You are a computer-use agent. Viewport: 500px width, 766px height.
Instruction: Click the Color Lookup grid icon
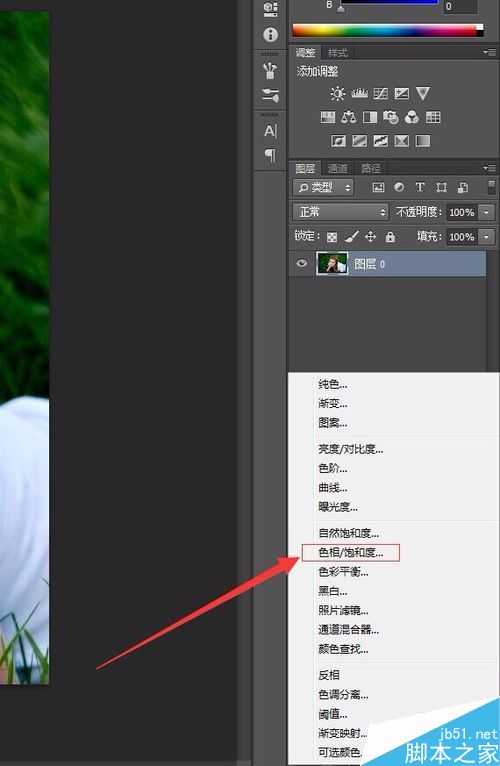[x=433, y=117]
